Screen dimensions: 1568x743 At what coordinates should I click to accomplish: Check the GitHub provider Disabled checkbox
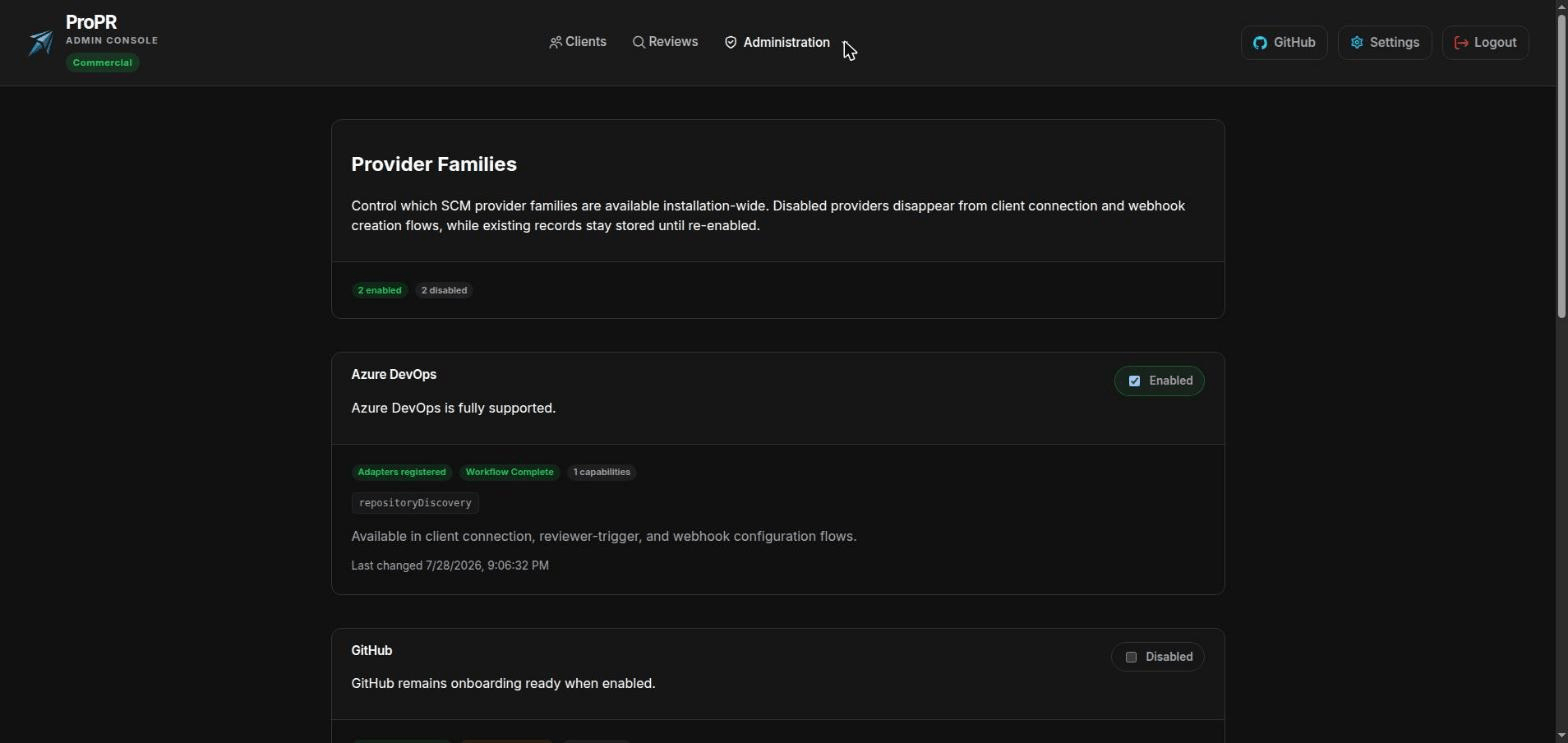click(x=1131, y=657)
